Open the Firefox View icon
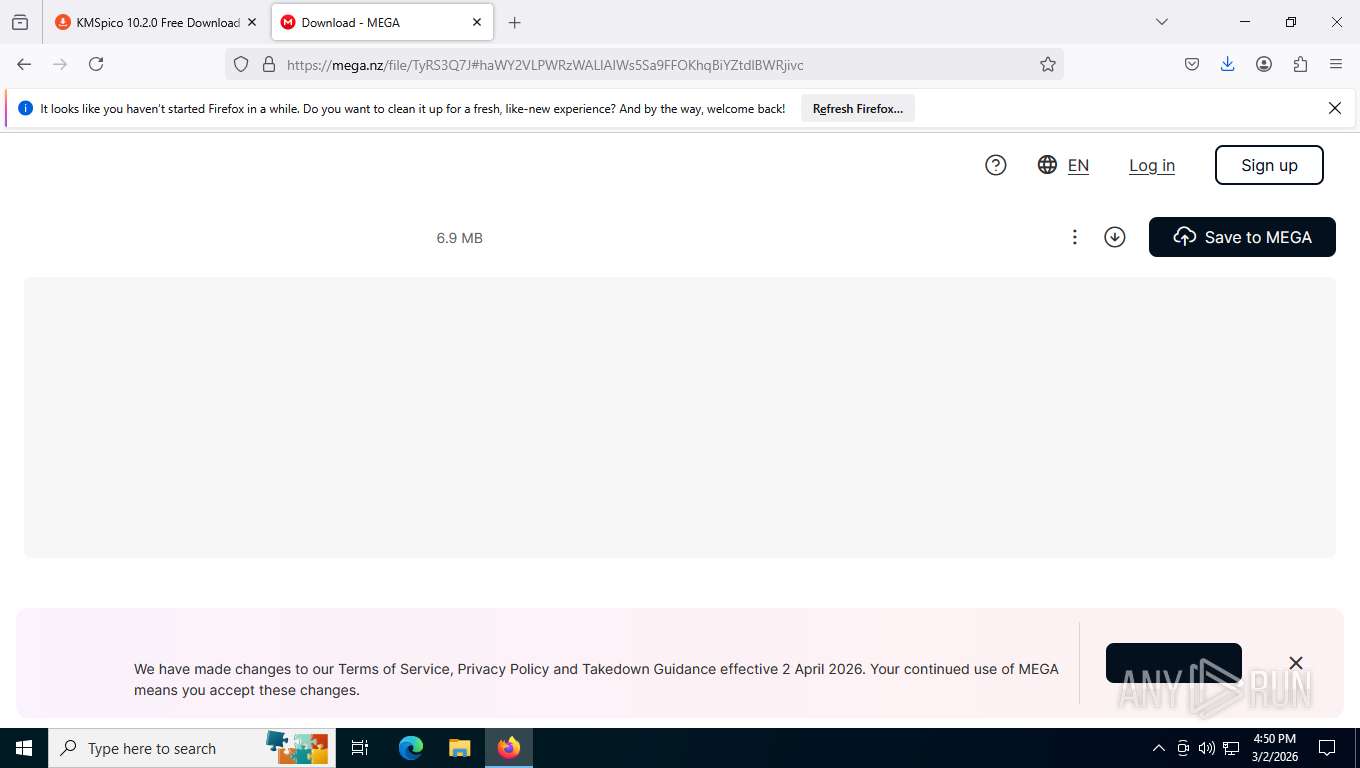This screenshot has width=1360, height=768. [x=20, y=22]
